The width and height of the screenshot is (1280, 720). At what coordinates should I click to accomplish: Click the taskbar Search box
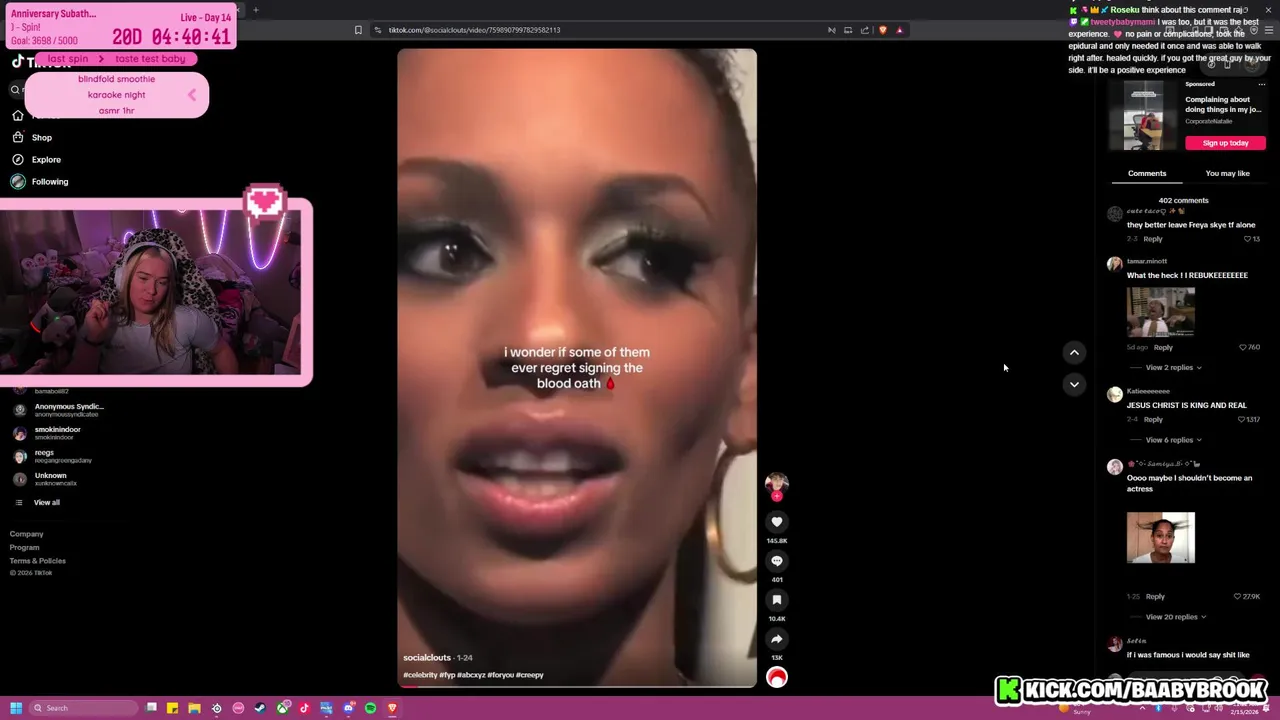pos(84,708)
